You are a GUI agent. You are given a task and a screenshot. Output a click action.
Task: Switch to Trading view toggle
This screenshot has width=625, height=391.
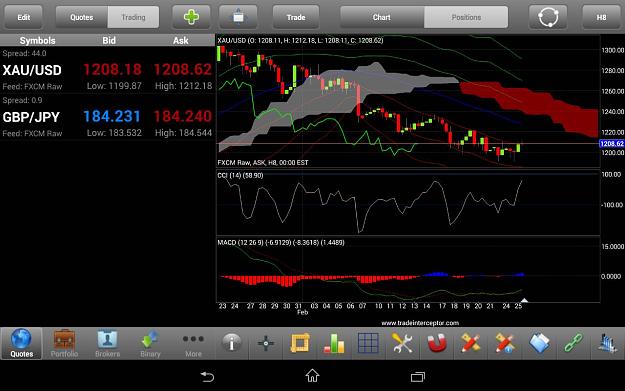[133, 17]
